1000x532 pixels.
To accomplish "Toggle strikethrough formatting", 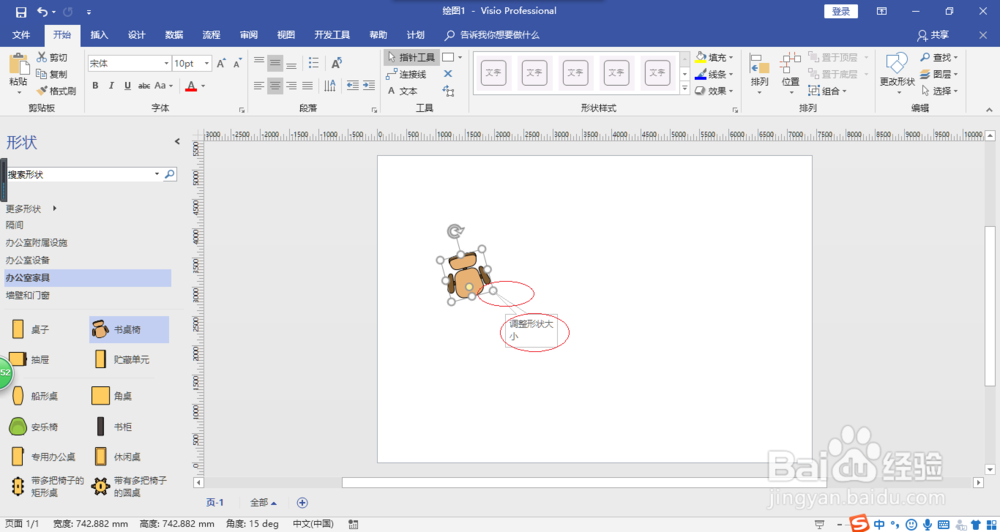I will 144,85.
